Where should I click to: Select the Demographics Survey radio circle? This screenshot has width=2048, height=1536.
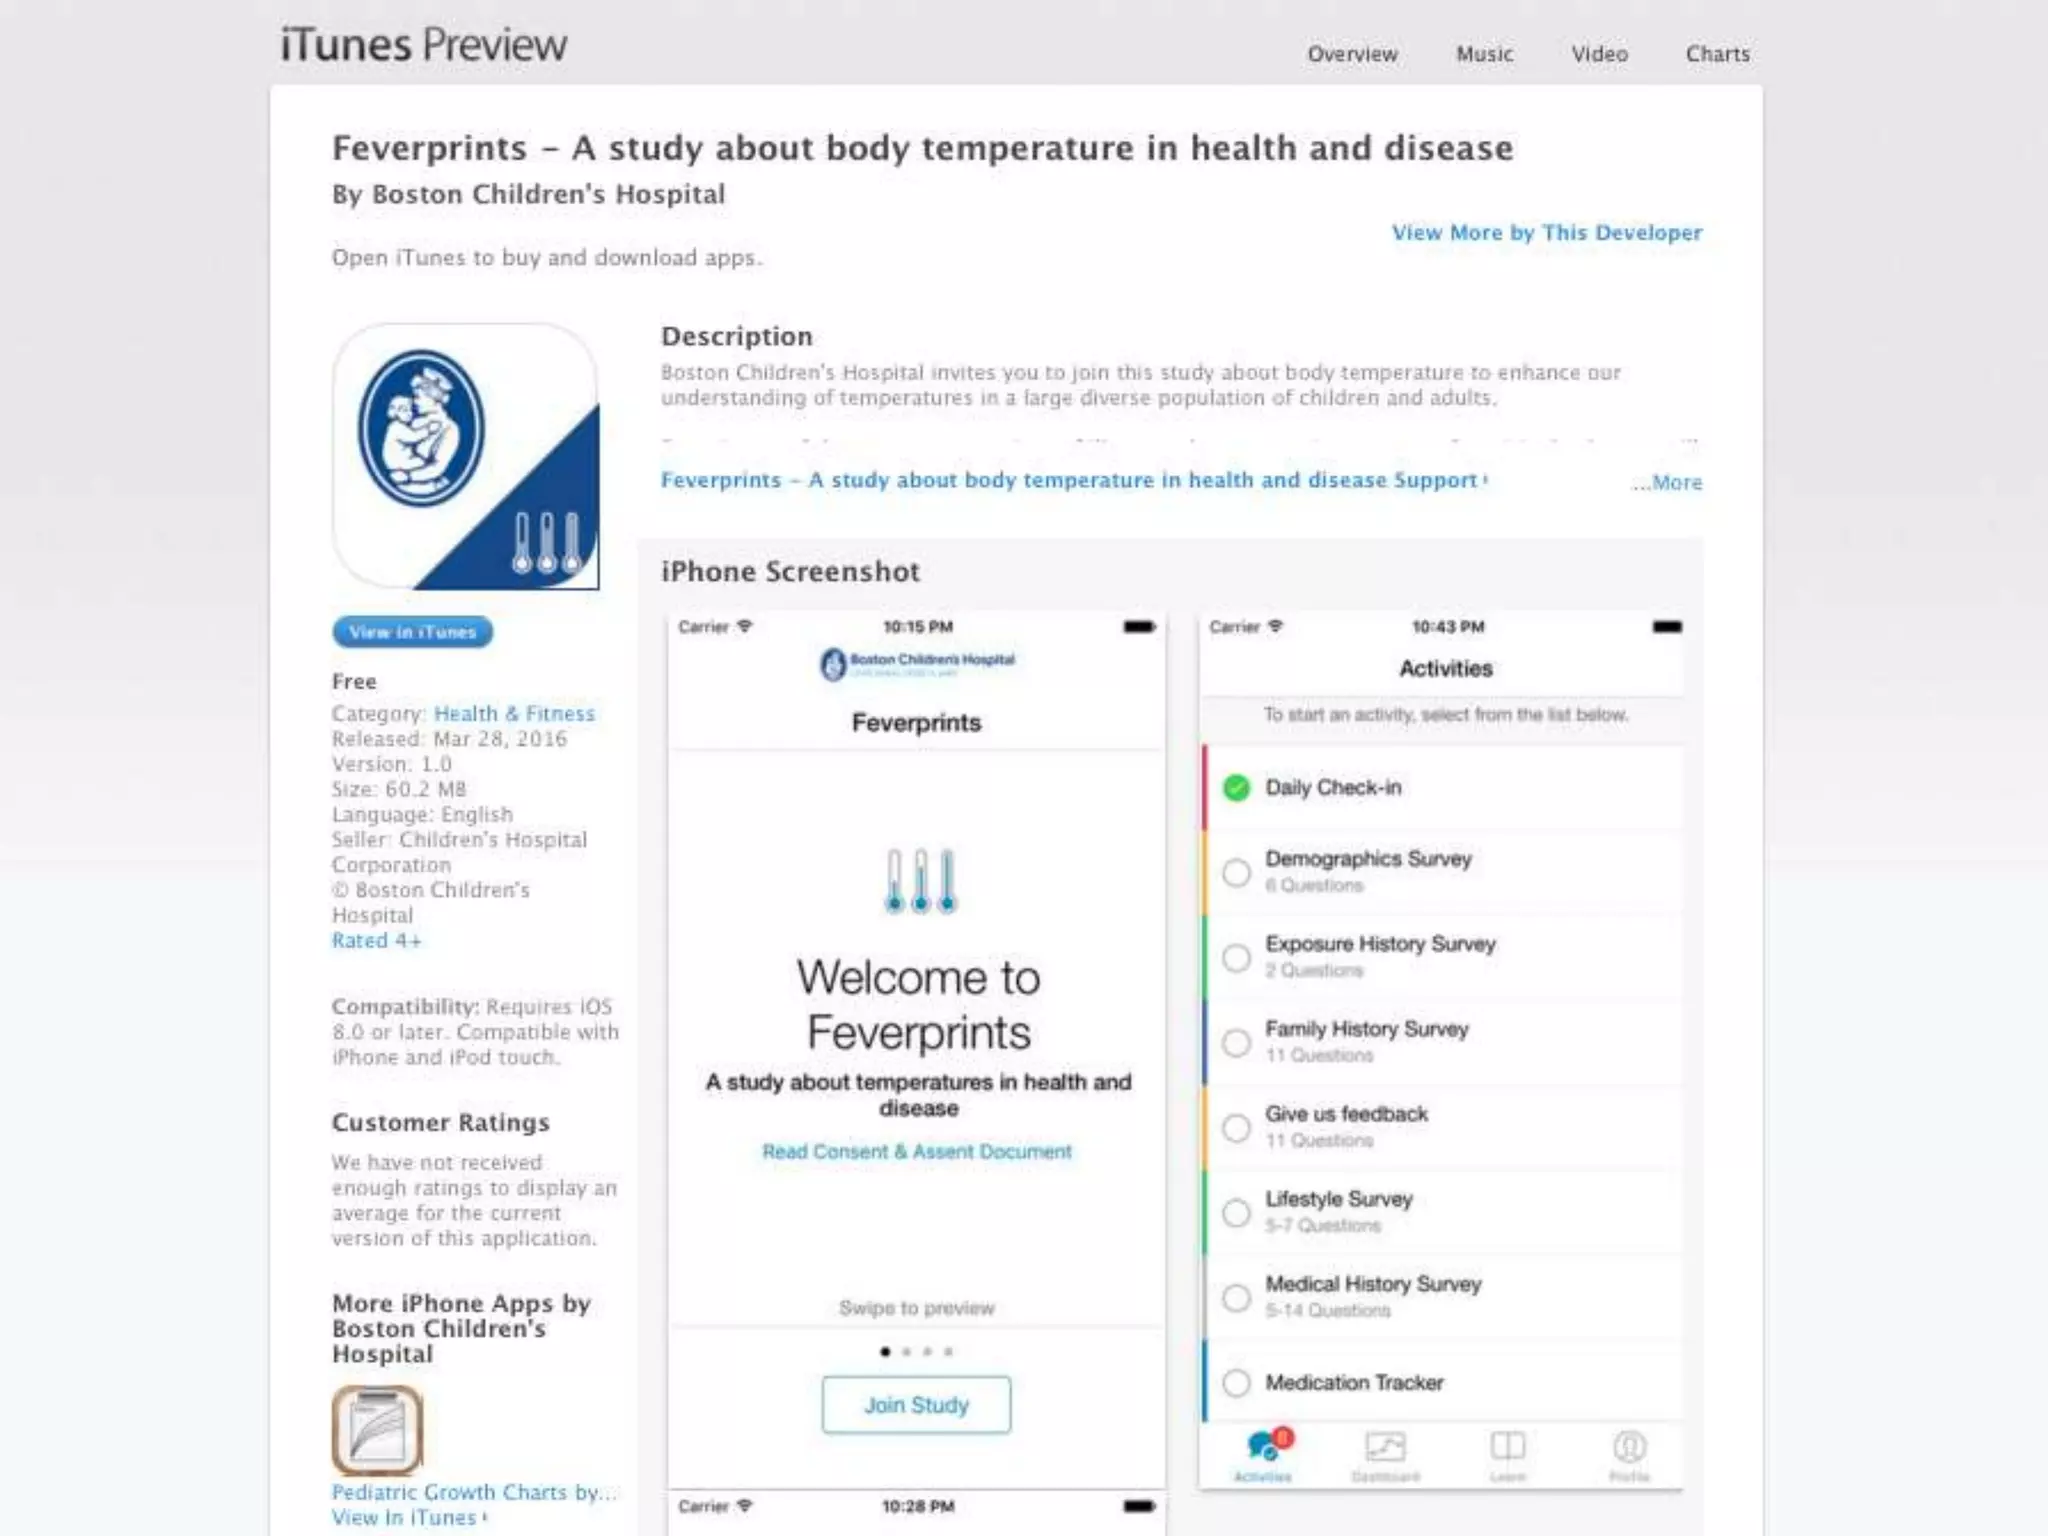[1237, 872]
